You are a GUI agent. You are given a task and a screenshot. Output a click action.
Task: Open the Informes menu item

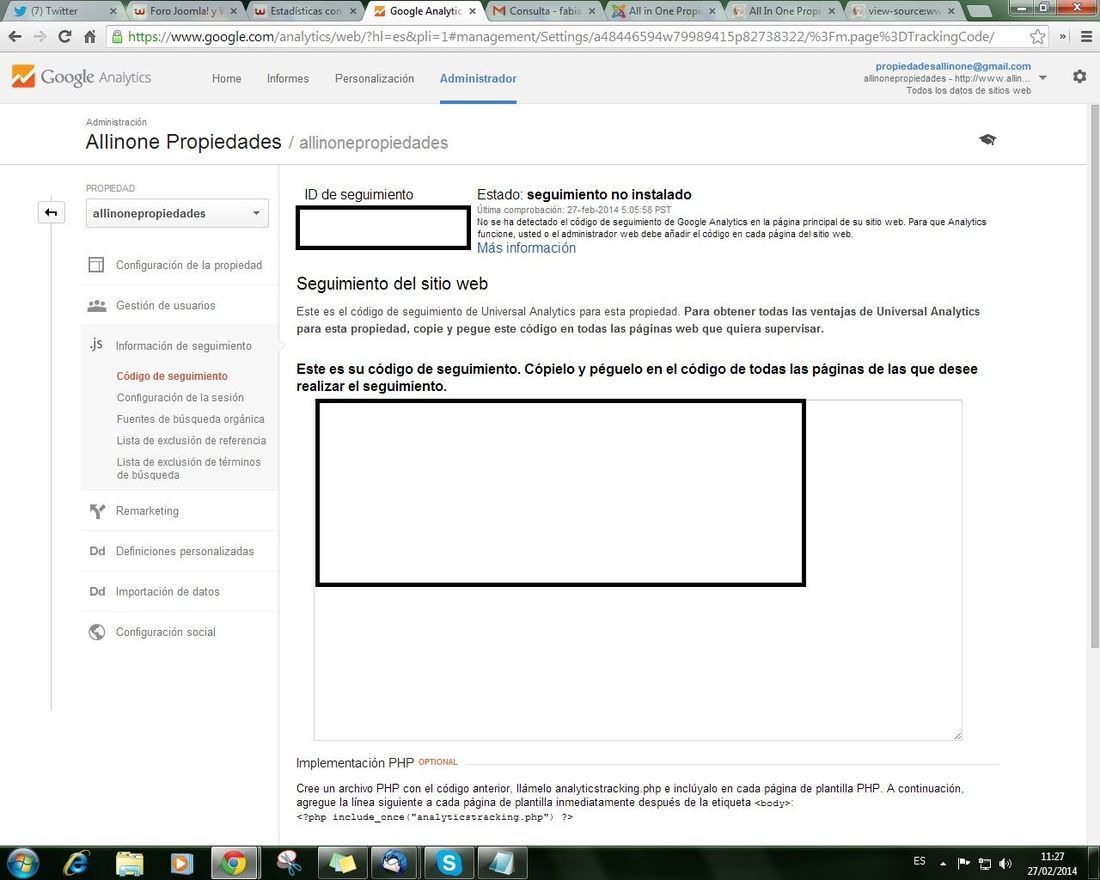point(288,79)
